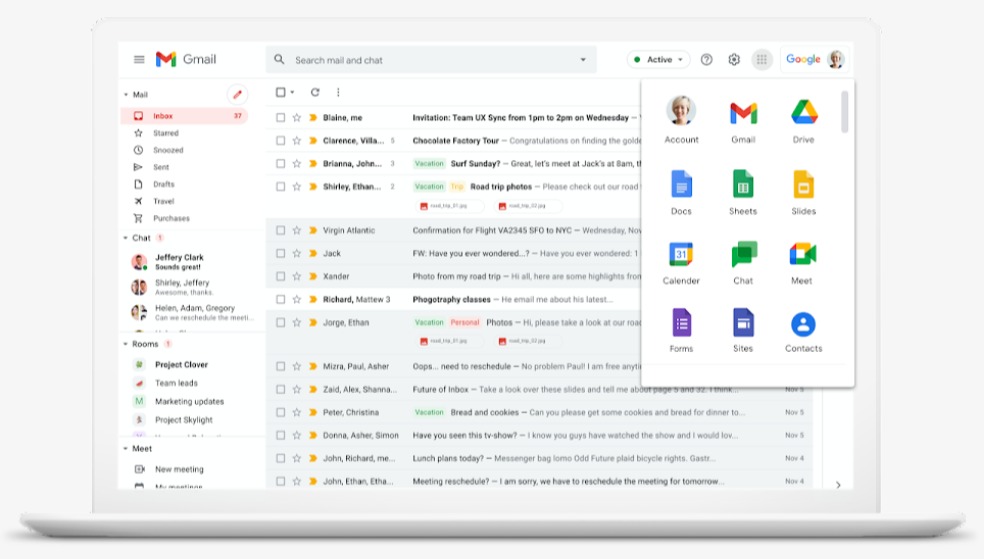
Task: Collapse the Rooms section in the sidebar
Action: (x=126, y=344)
